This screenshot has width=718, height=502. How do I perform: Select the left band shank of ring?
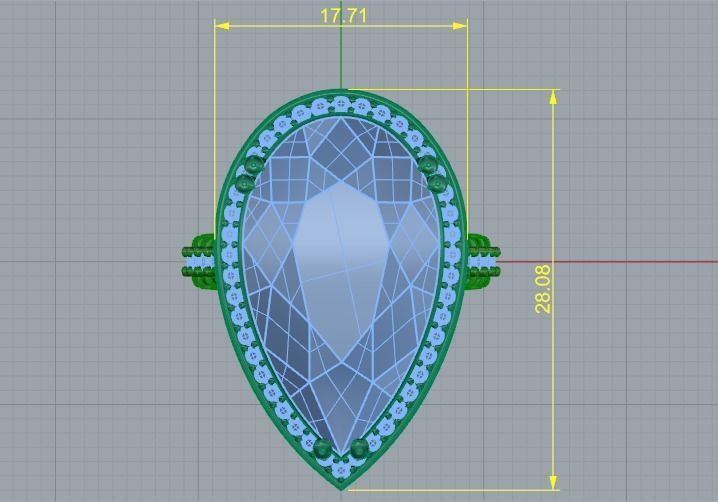click(199, 262)
